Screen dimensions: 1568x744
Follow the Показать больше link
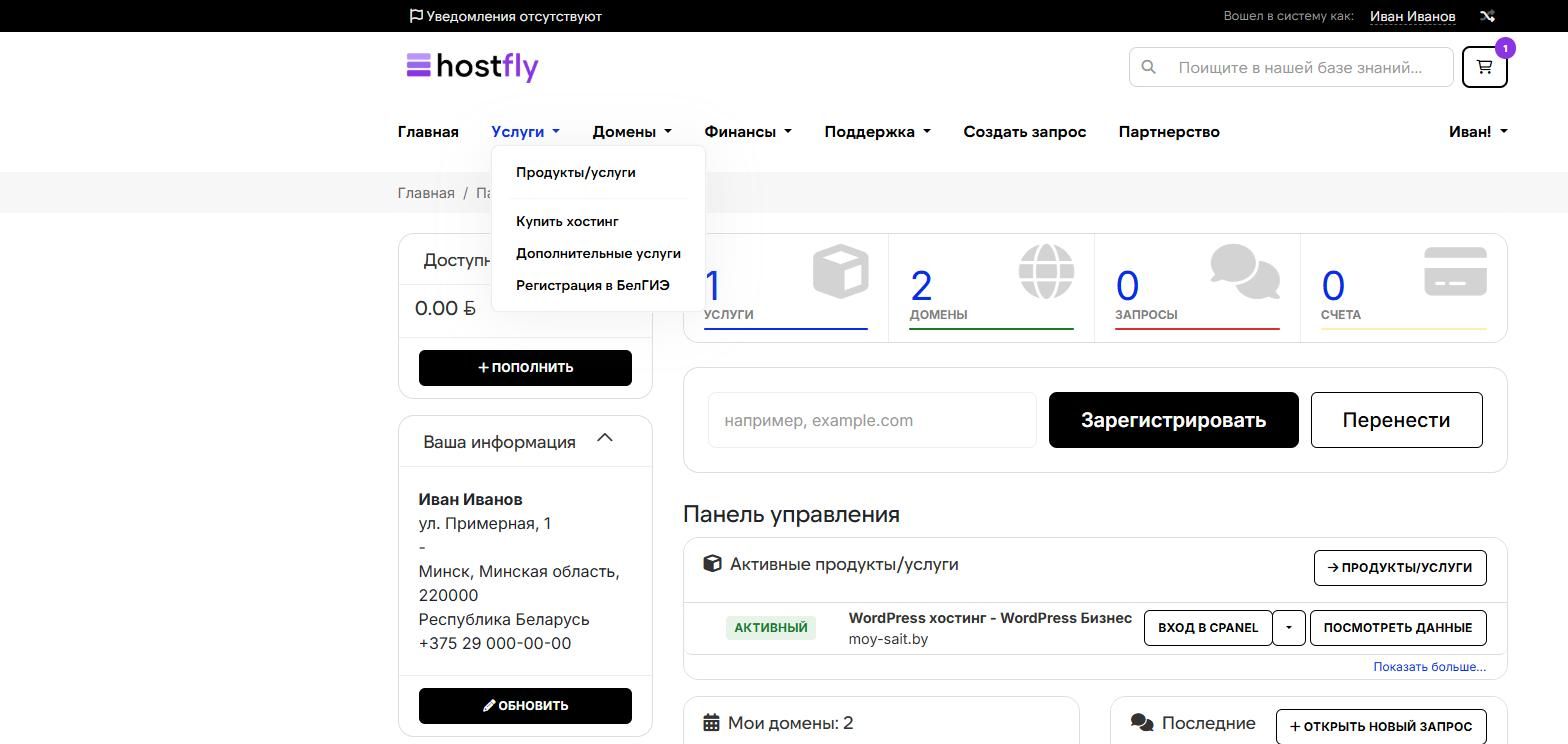[1429, 667]
